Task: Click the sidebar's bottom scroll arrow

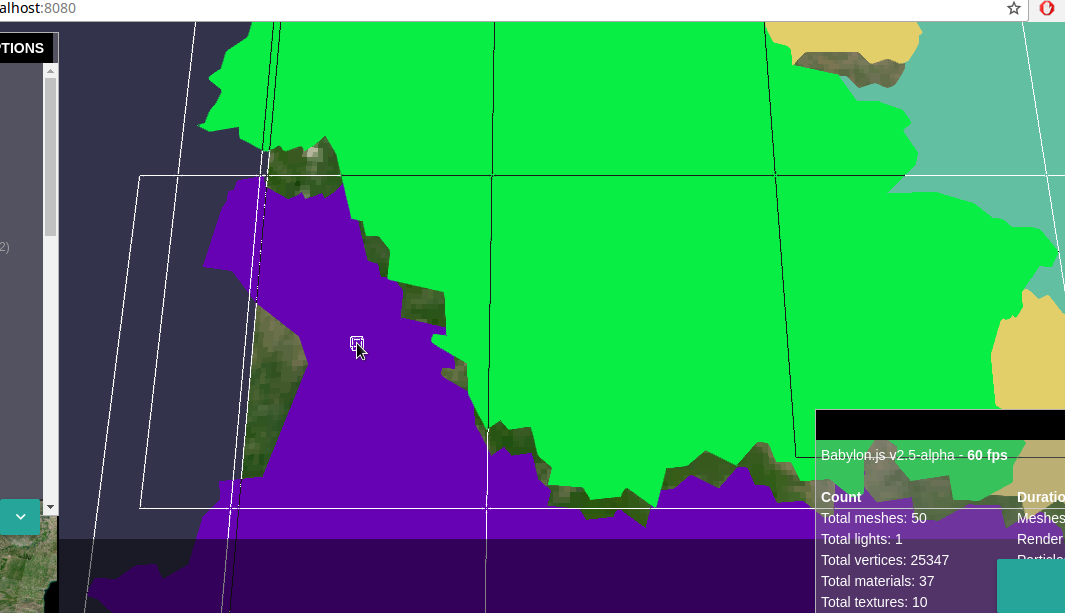Action: click(x=51, y=508)
